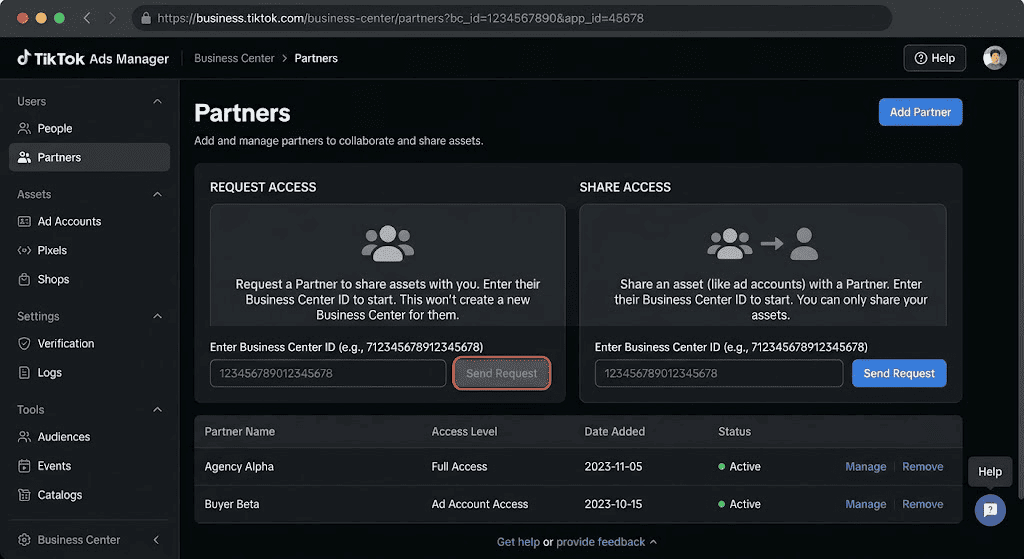The image size is (1024, 559).
Task: Click the Access Level column header
Action: point(464,432)
